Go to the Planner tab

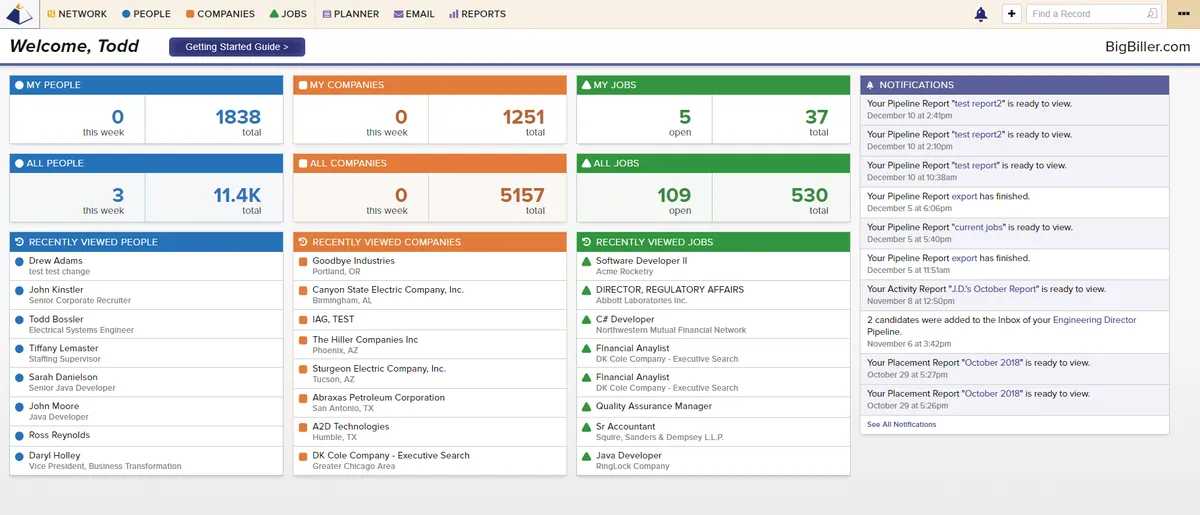point(350,14)
